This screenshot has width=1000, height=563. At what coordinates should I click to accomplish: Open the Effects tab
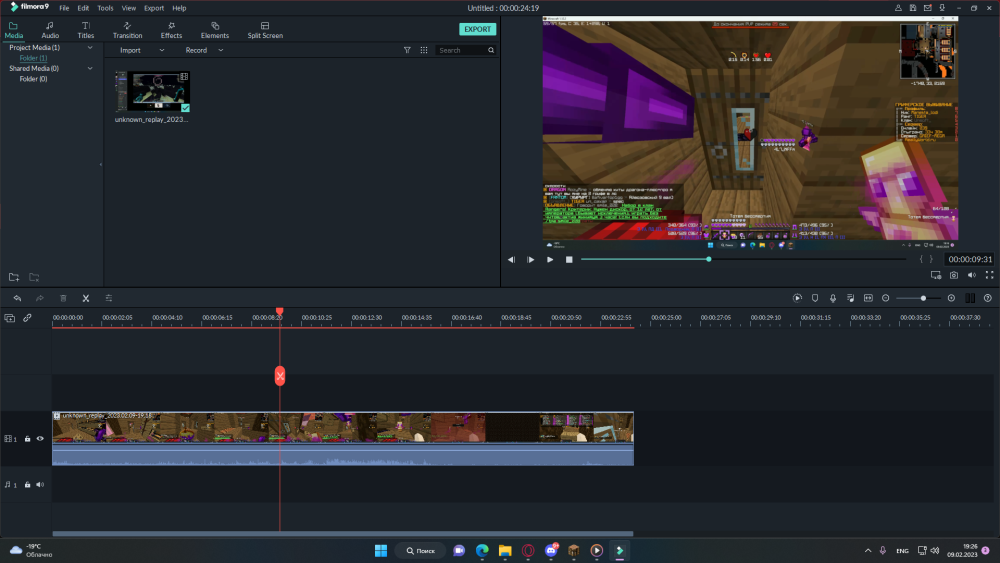click(171, 30)
